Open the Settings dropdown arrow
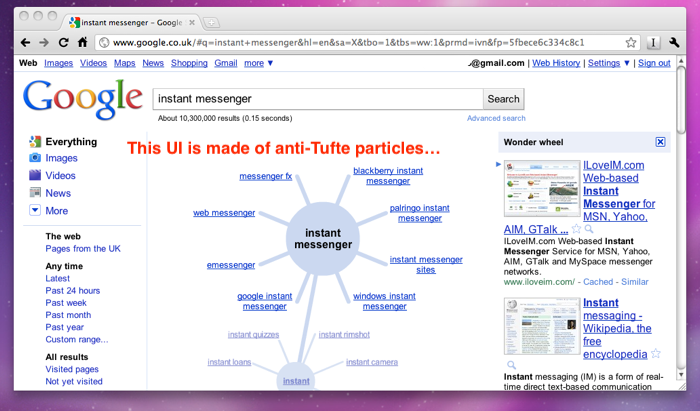Screen dimensions: 700x411 626,63
